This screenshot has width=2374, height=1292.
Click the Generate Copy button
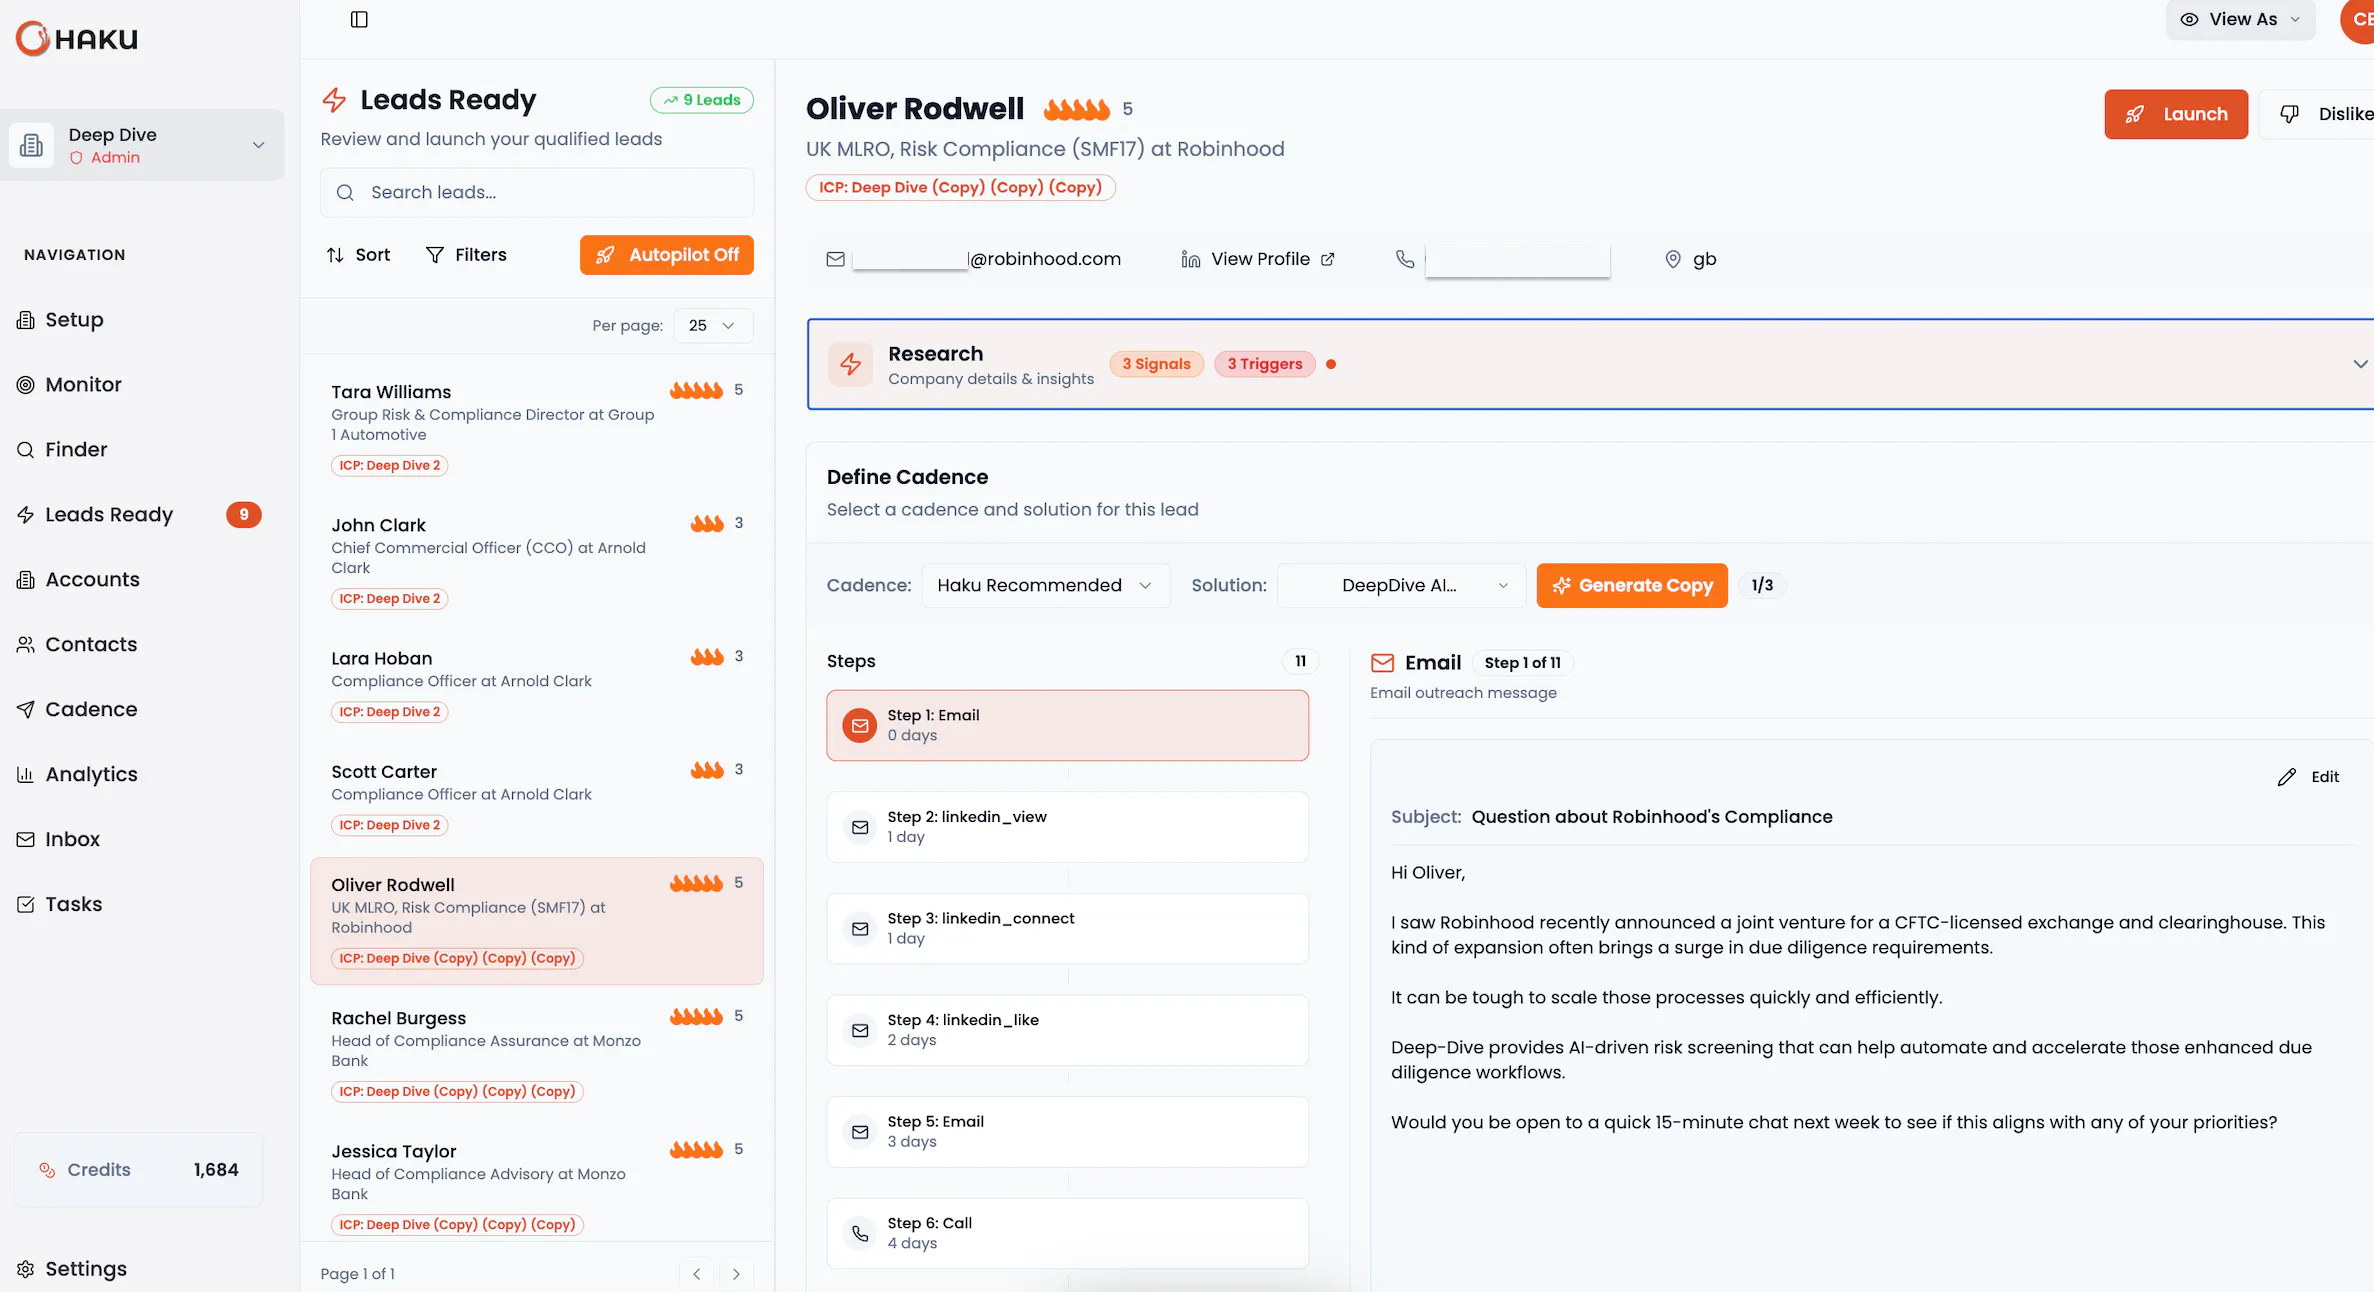click(x=1632, y=586)
